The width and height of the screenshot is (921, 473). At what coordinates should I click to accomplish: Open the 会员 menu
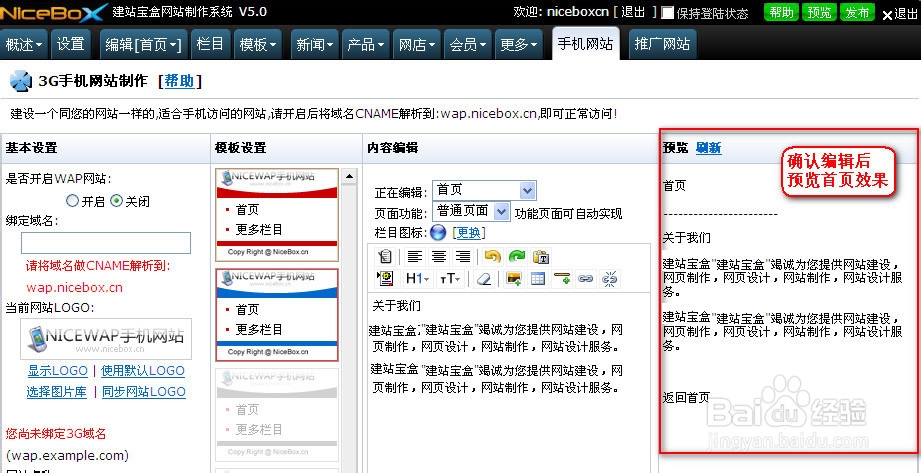(x=468, y=45)
